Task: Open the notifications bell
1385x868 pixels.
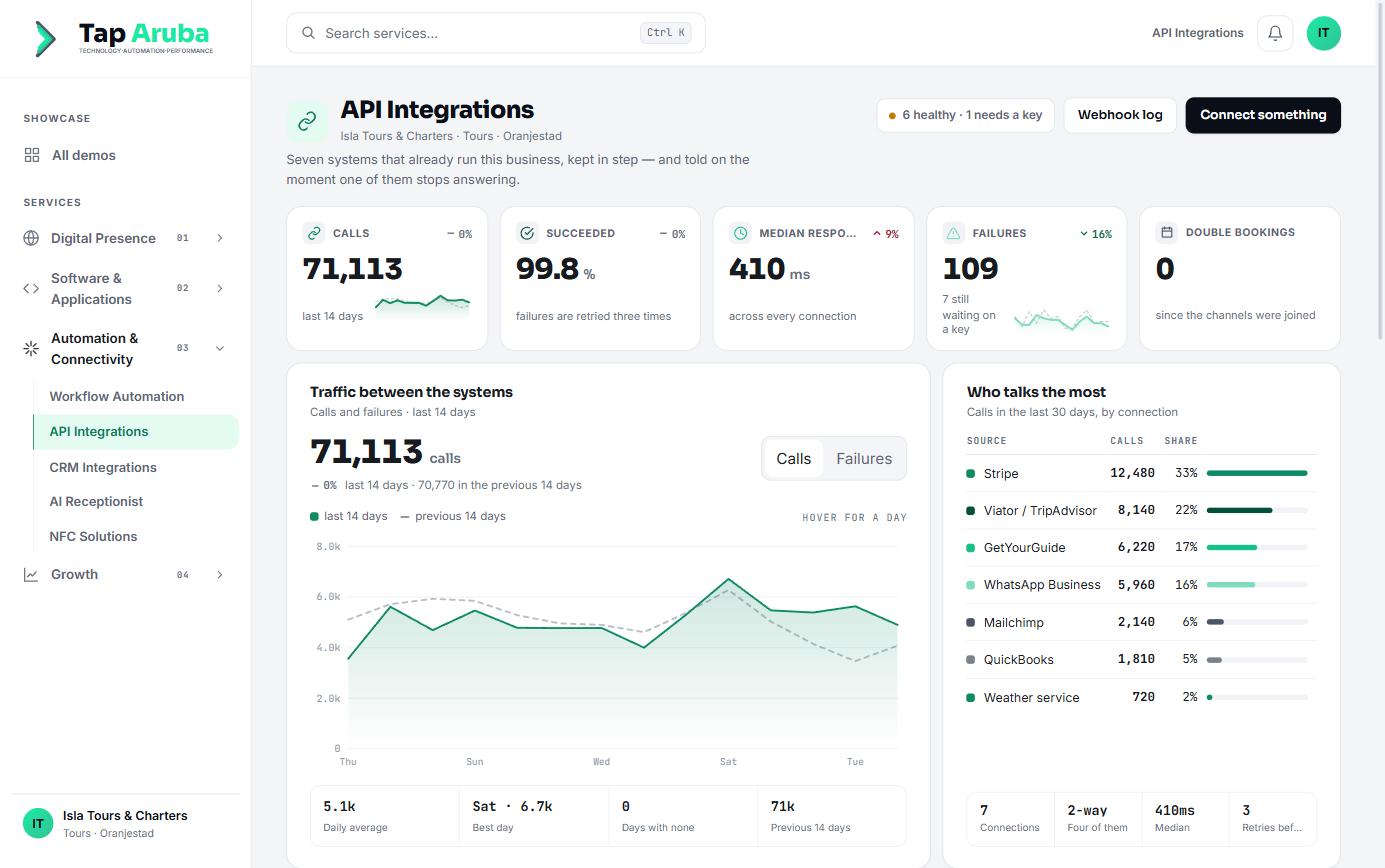Action: pyautogui.click(x=1275, y=33)
